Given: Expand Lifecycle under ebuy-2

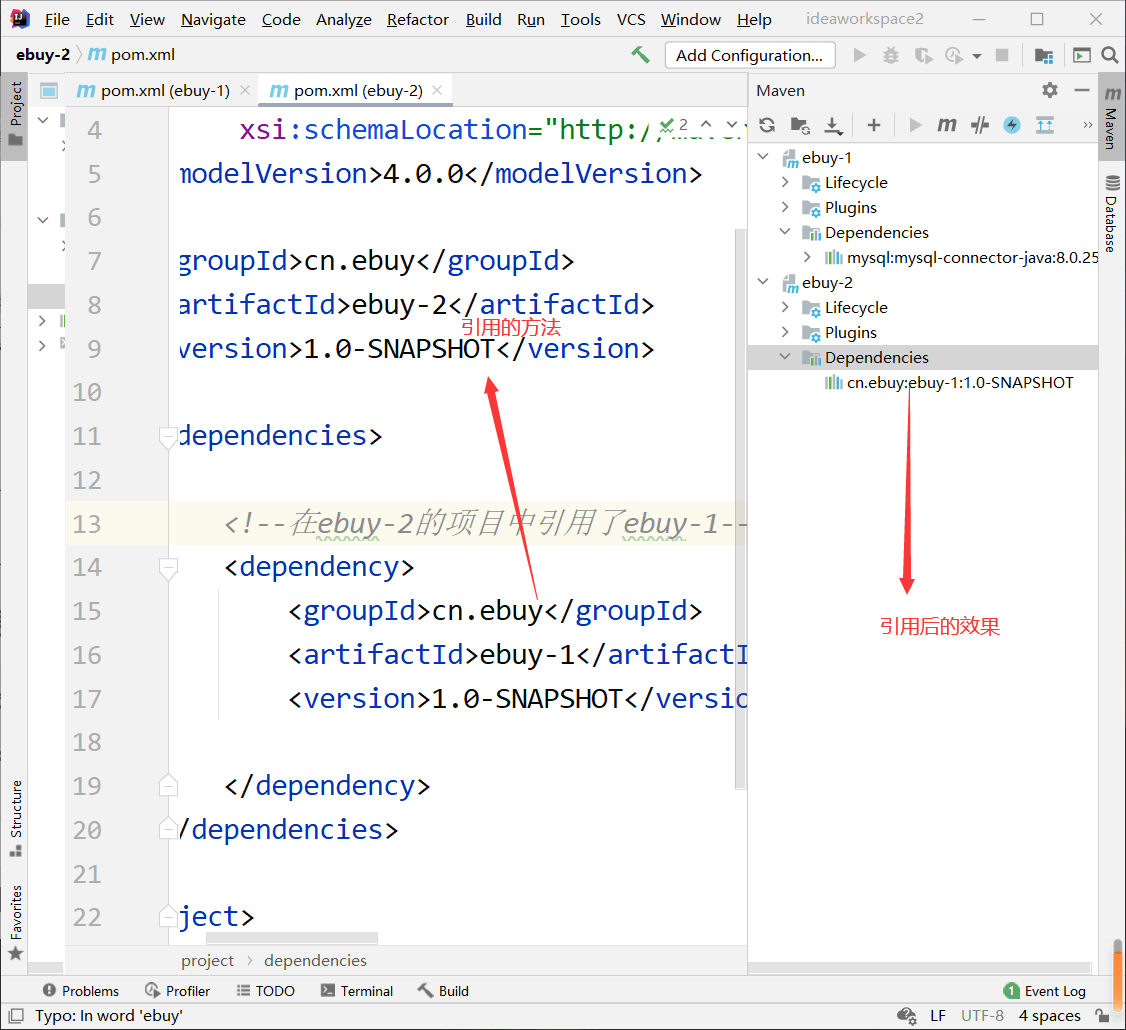Looking at the screenshot, I should [x=786, y=307].
